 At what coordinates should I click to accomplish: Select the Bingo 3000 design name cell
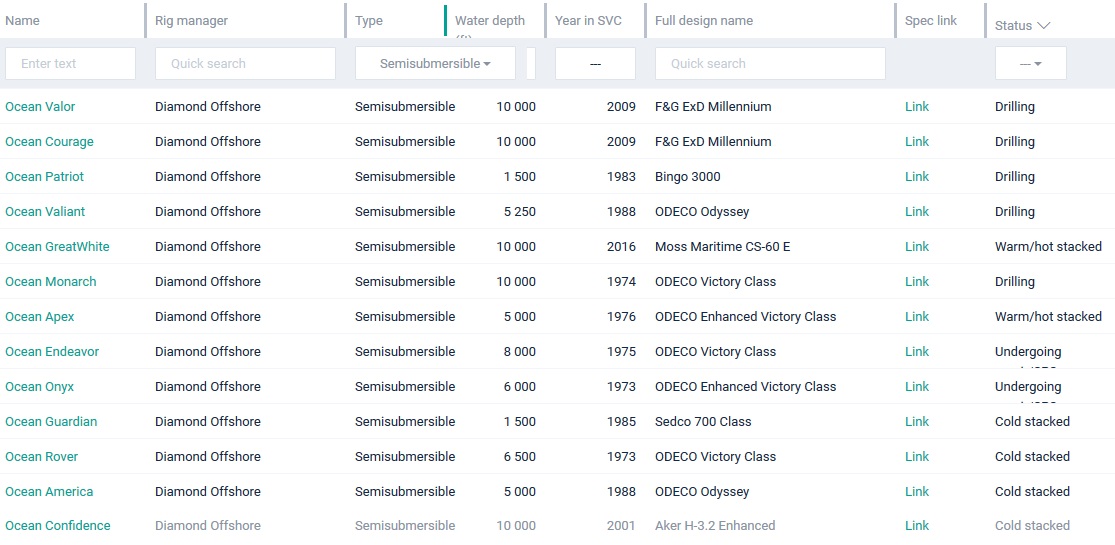pos(688,176)
